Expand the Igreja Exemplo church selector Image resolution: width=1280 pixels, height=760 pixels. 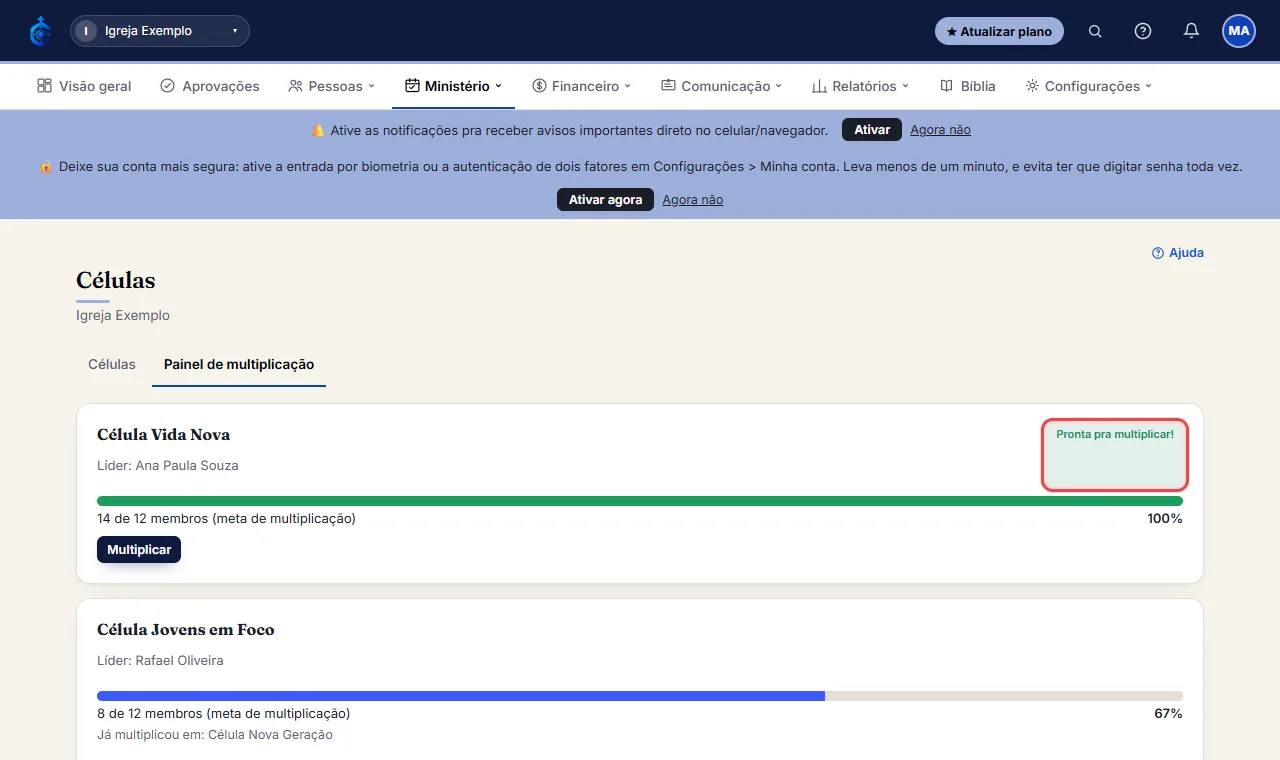tap(160, 31)
